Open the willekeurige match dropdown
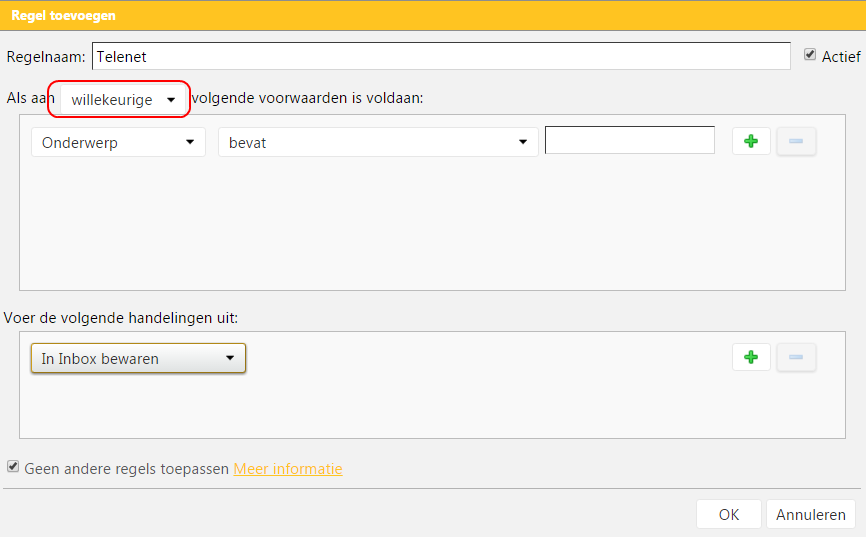 122,99
